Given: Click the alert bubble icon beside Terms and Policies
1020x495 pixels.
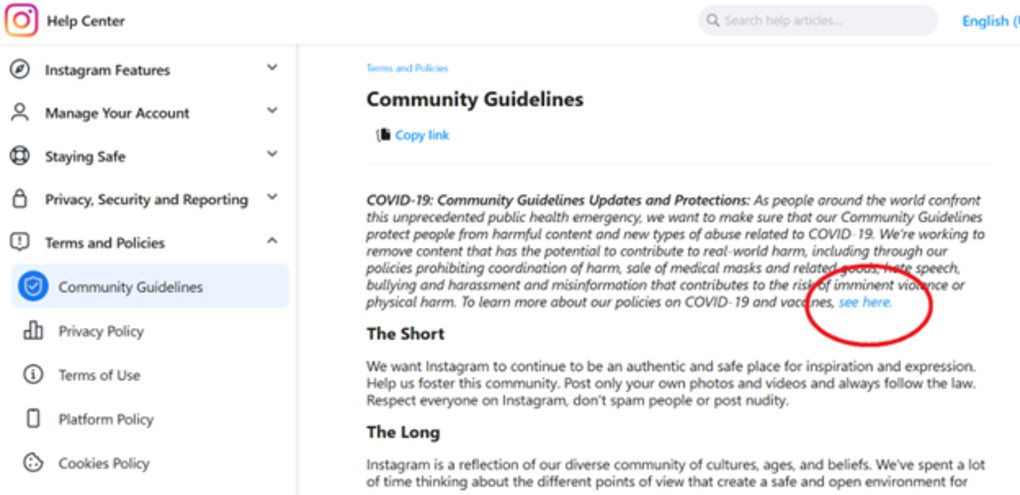Looking at the screenshot, I should 20,243.
